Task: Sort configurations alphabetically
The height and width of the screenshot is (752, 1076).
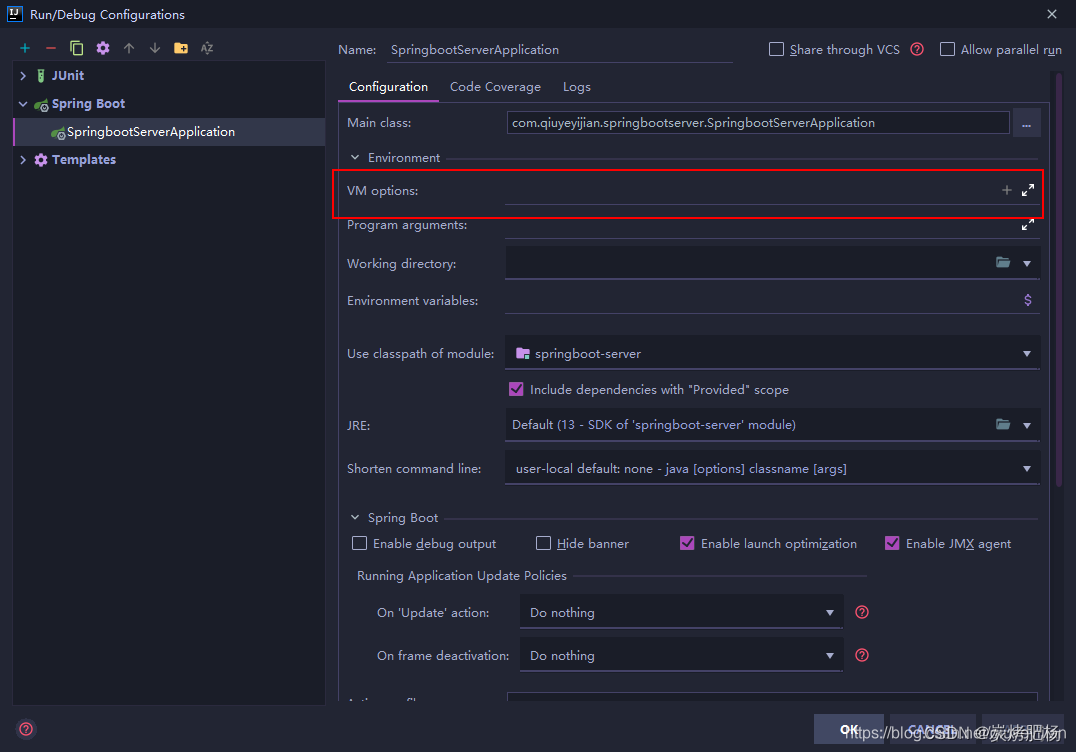Action: pyautogui.click(x=206, y=47)
